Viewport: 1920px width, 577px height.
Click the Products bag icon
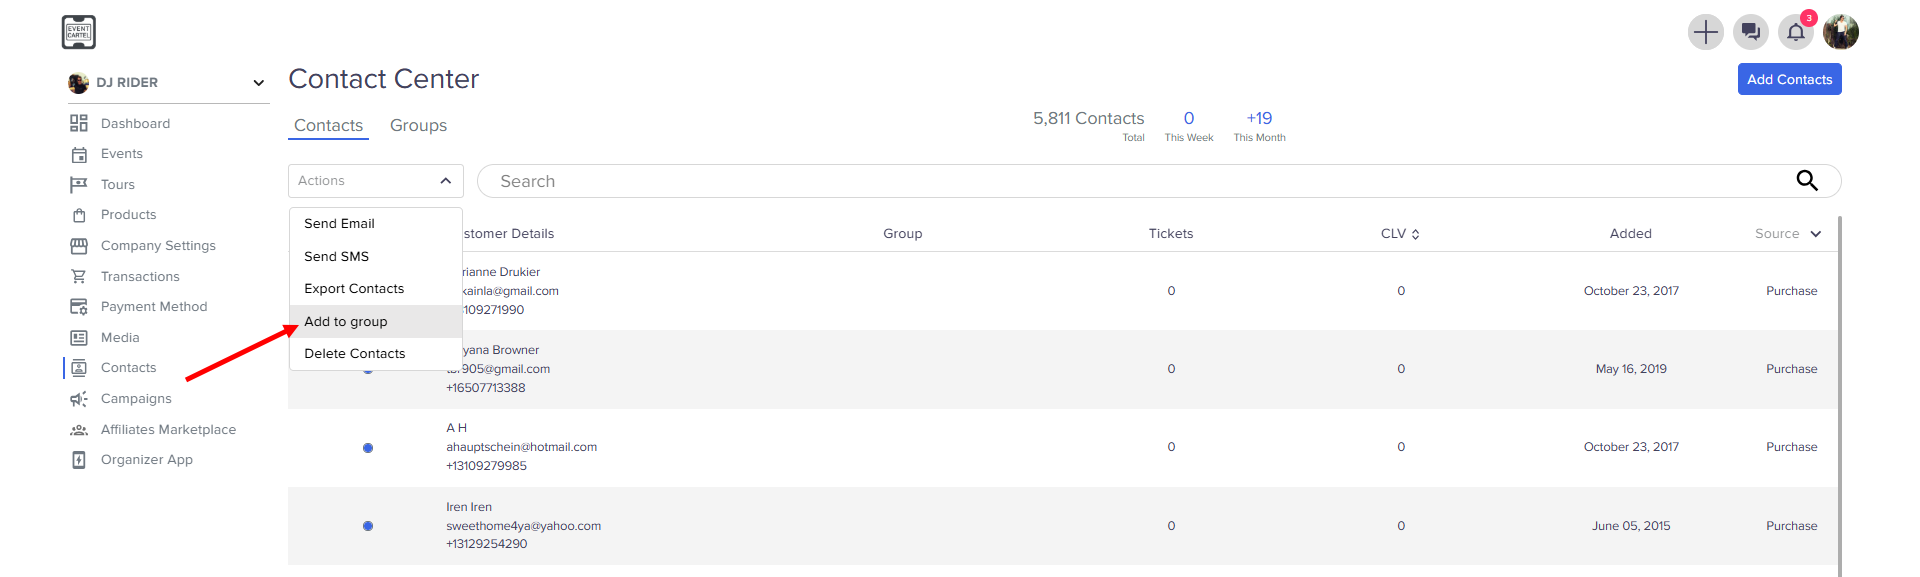(x=79, y=215)
